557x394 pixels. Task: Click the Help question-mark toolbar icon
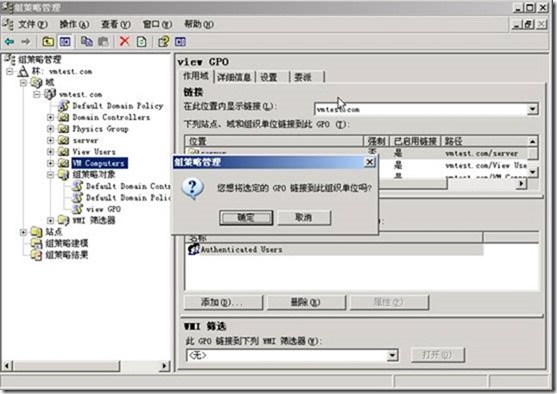tap(163, 42)
